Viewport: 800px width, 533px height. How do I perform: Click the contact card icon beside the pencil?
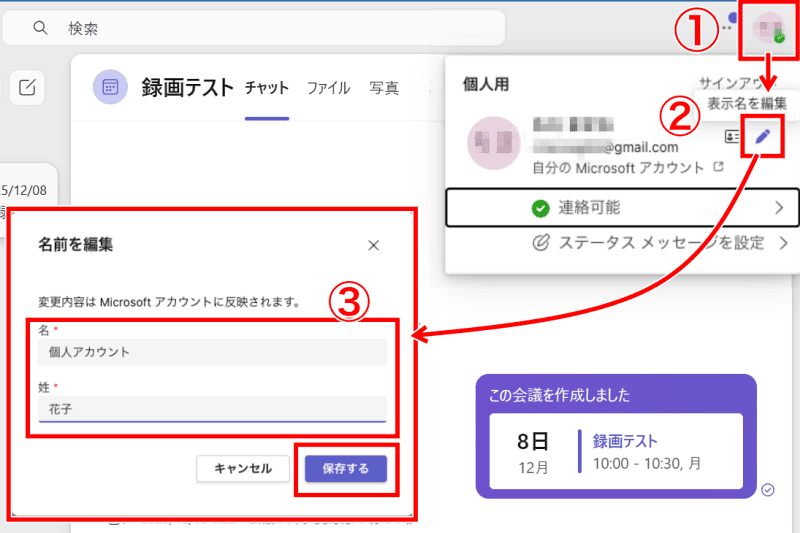pyautogui.click(x=732, y=137)
